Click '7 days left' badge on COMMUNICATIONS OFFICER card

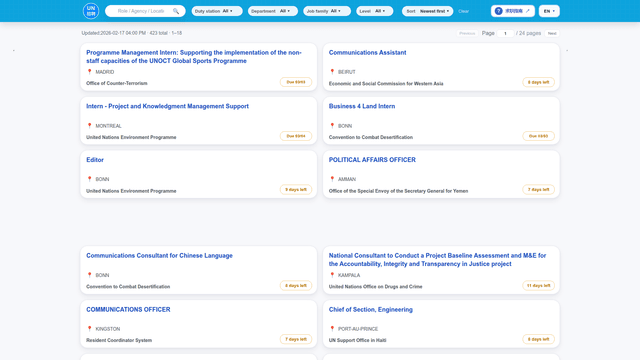pos(296,339)
